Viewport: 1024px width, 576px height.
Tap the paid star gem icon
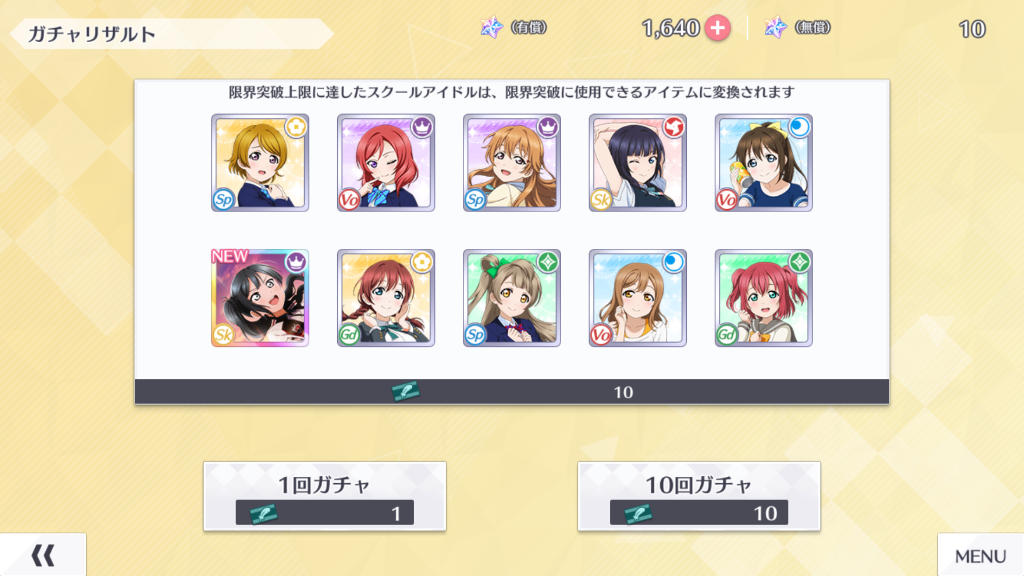pos(491,27)
